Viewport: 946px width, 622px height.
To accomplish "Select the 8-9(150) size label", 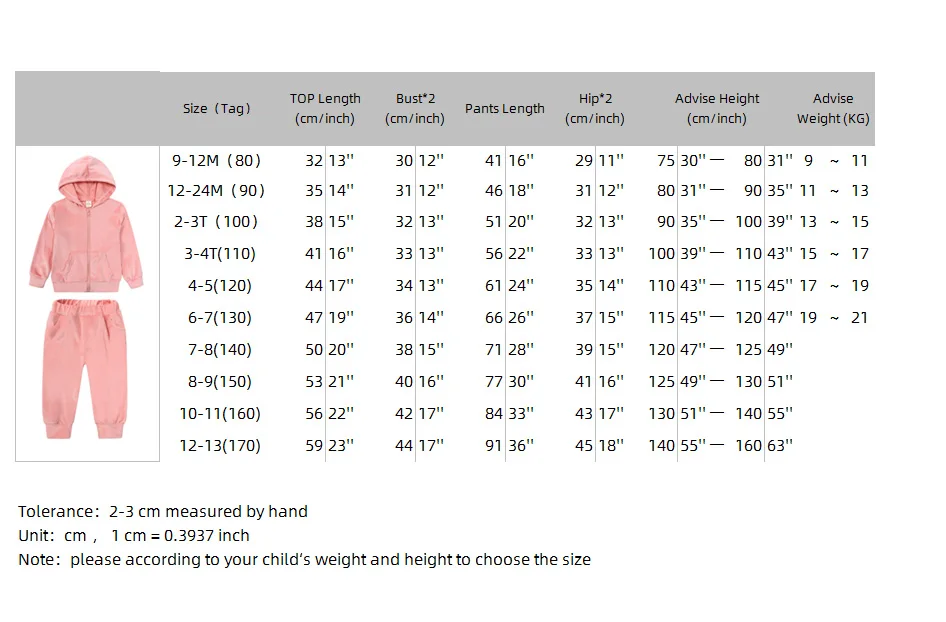I will click(217, 381).
